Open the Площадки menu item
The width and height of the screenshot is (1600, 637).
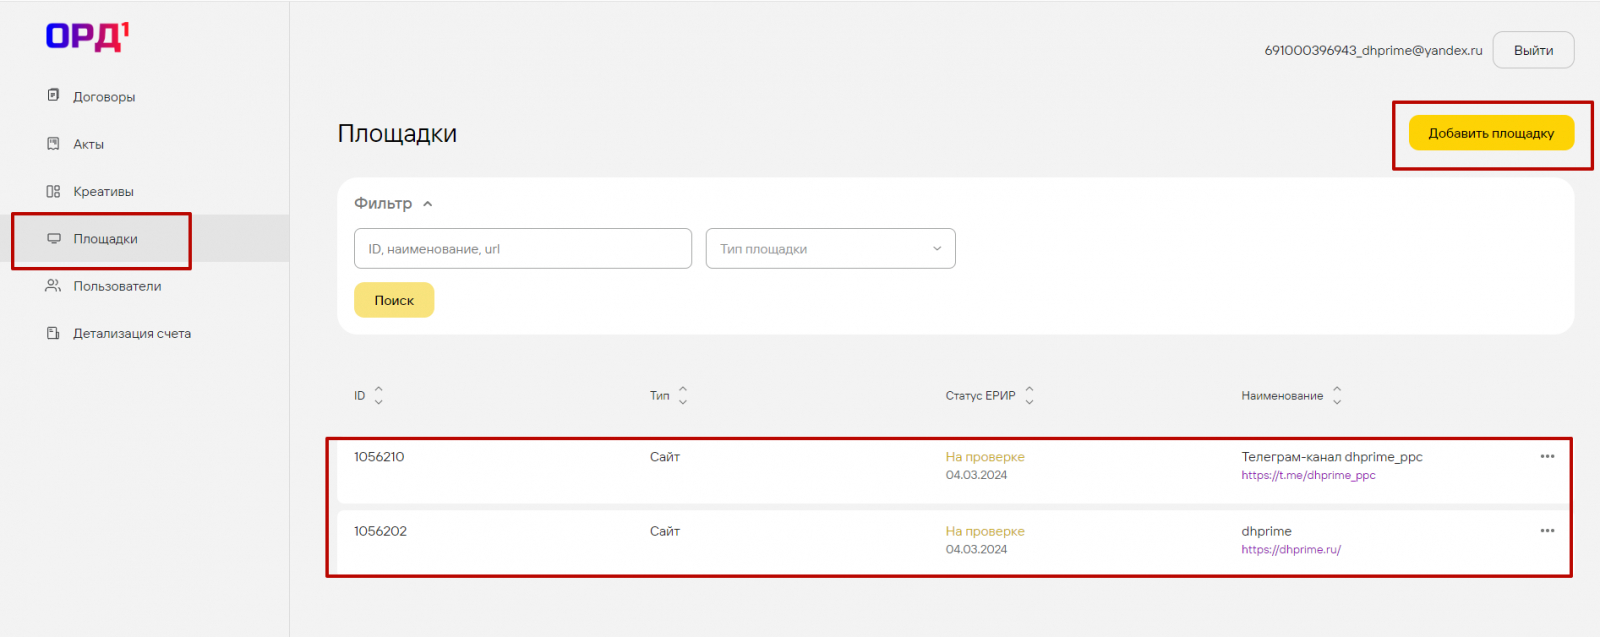pyautogui.click(x=105, y=239)
